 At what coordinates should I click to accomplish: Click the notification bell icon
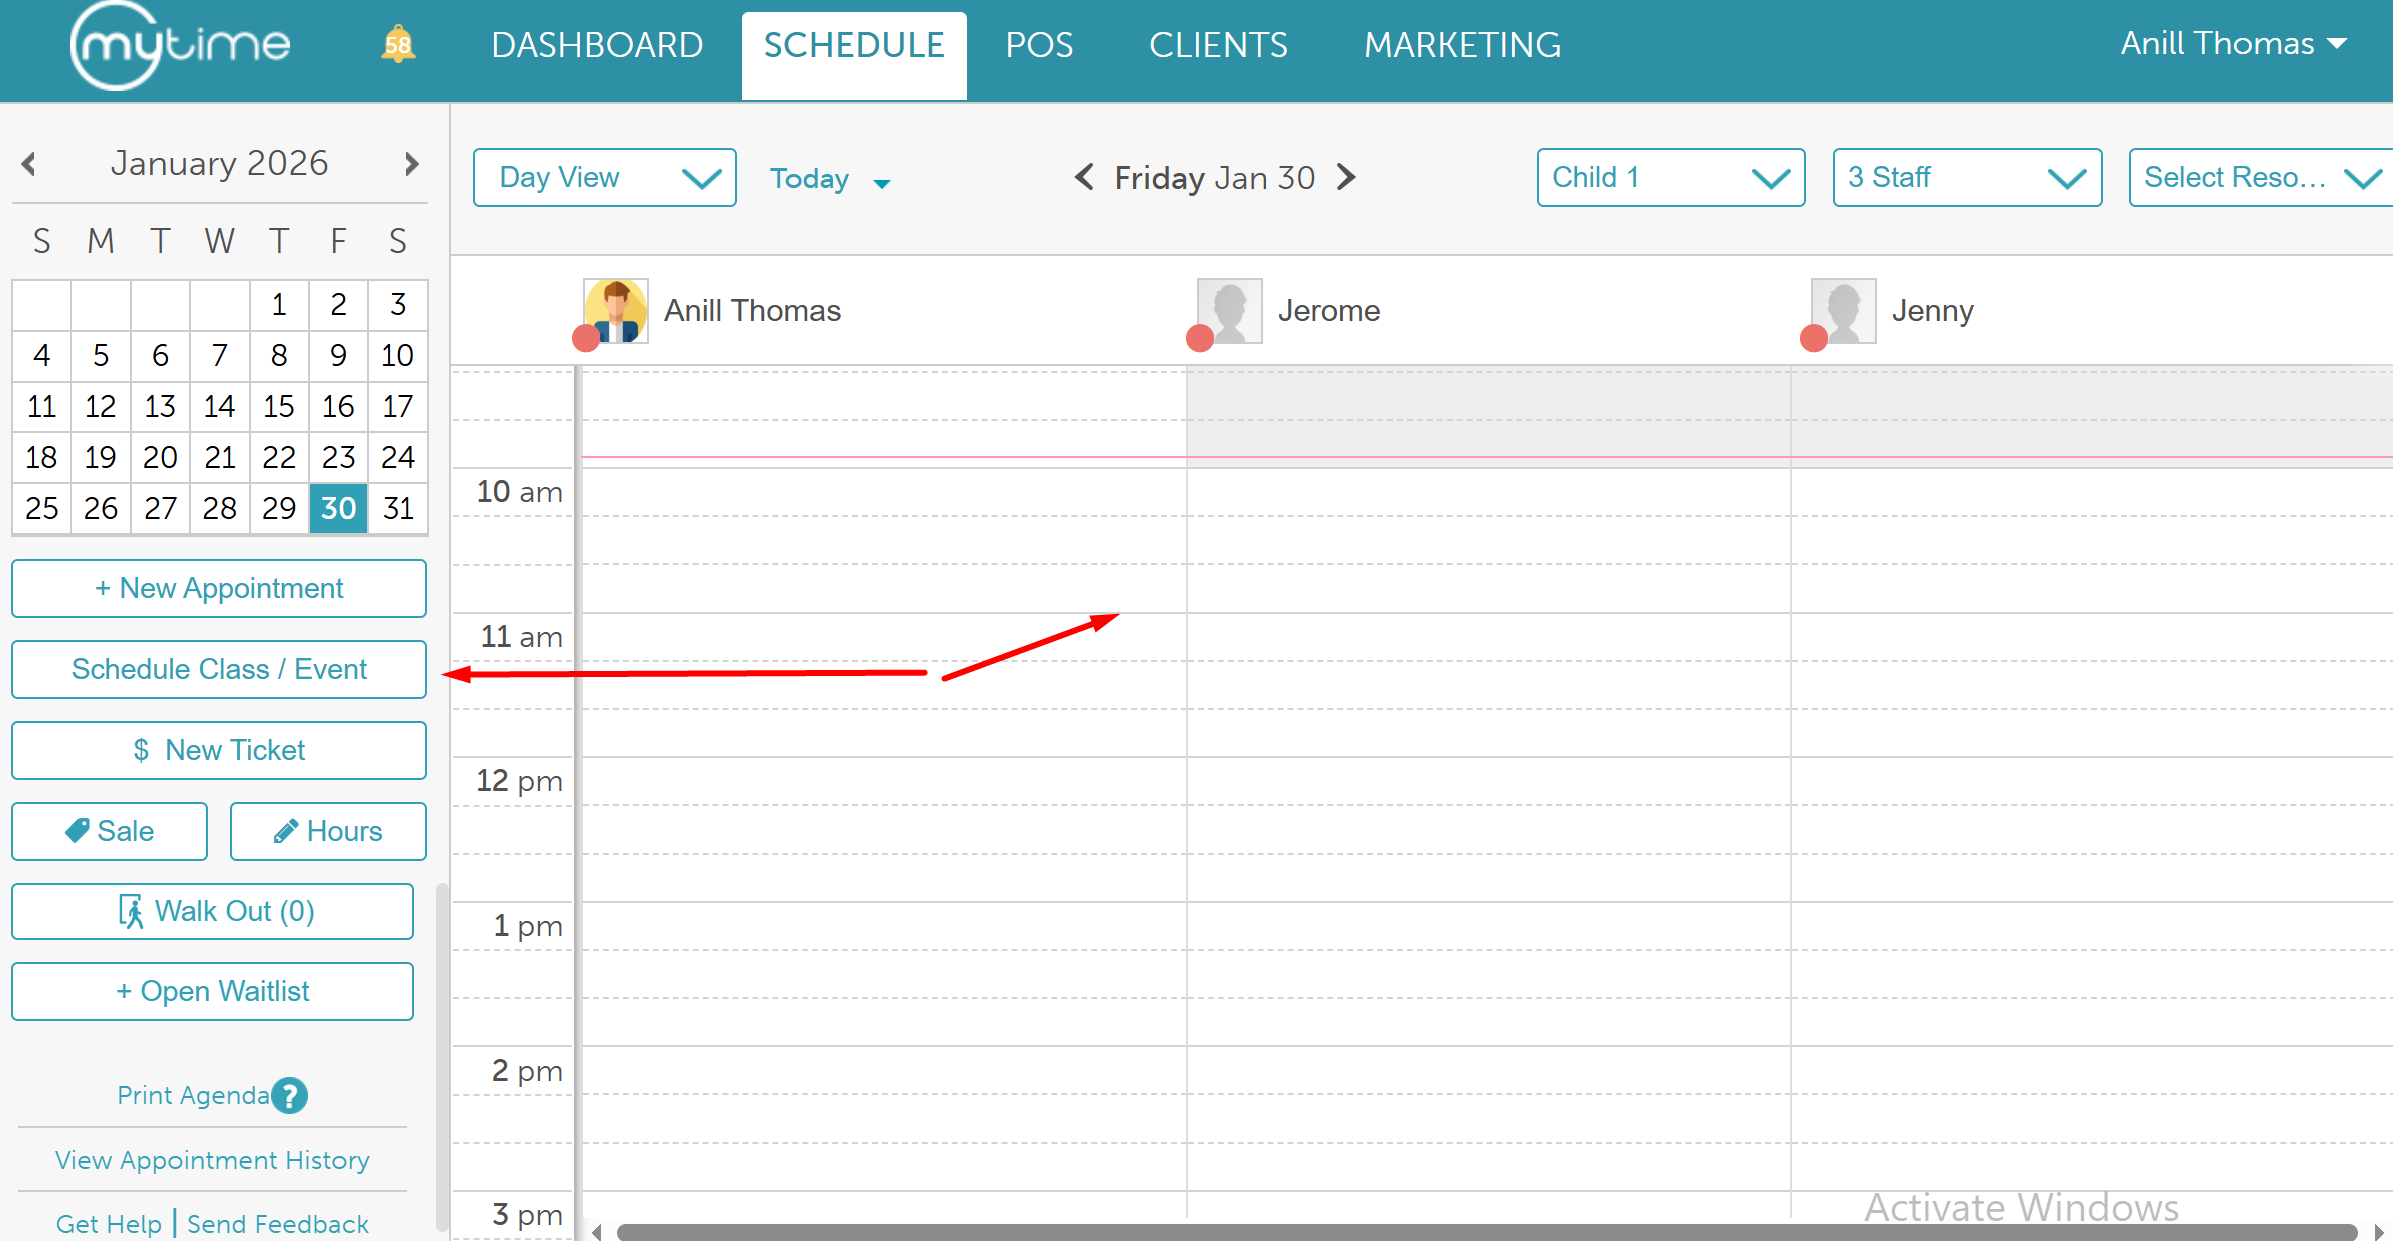(x=398, y=44)
